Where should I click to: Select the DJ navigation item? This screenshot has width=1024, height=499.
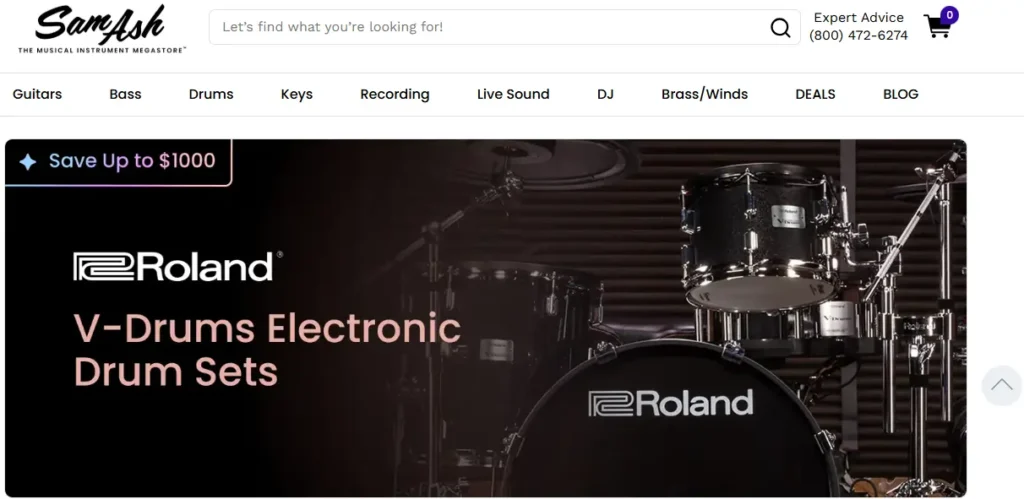pos(605,94)
